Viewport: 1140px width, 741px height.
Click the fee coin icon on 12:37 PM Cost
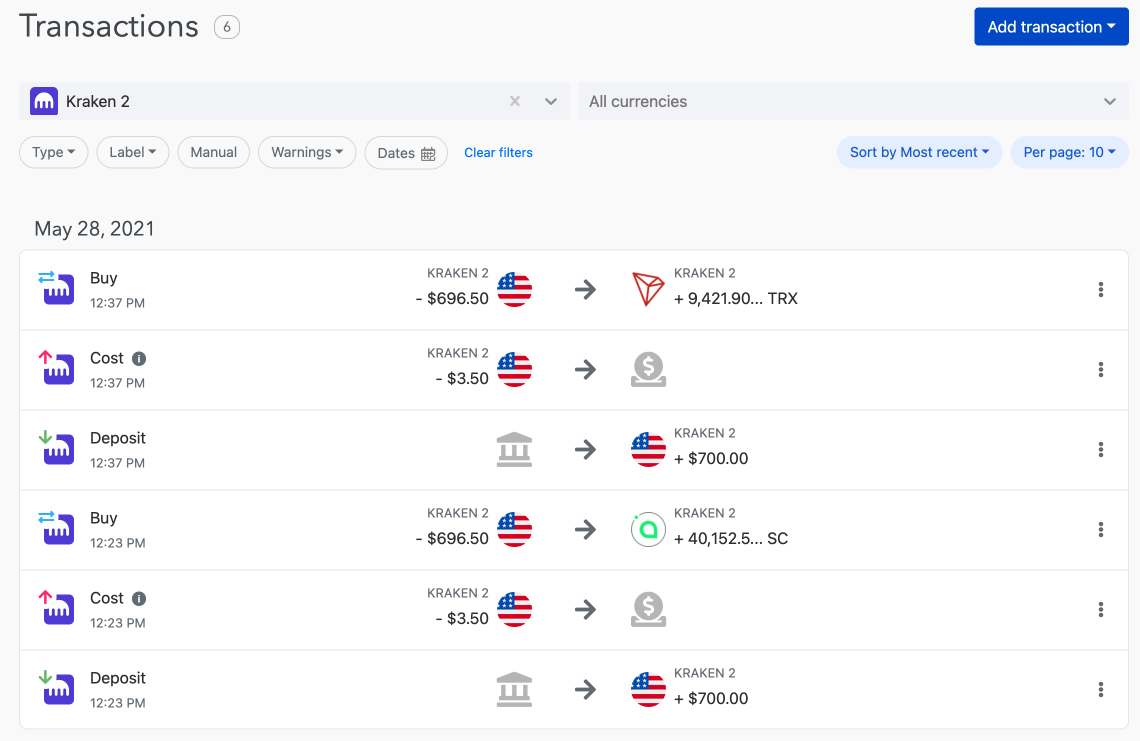[648, 369]
